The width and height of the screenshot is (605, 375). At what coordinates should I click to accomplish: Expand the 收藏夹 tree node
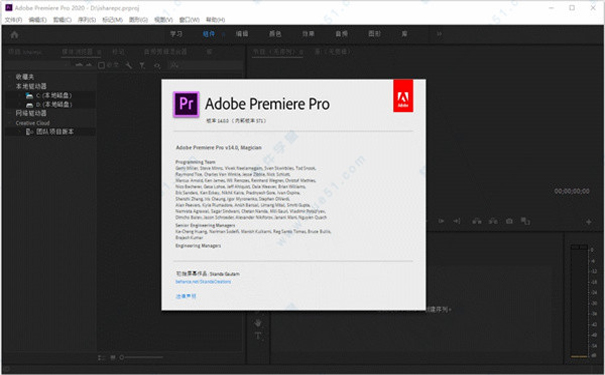(10, 77)
